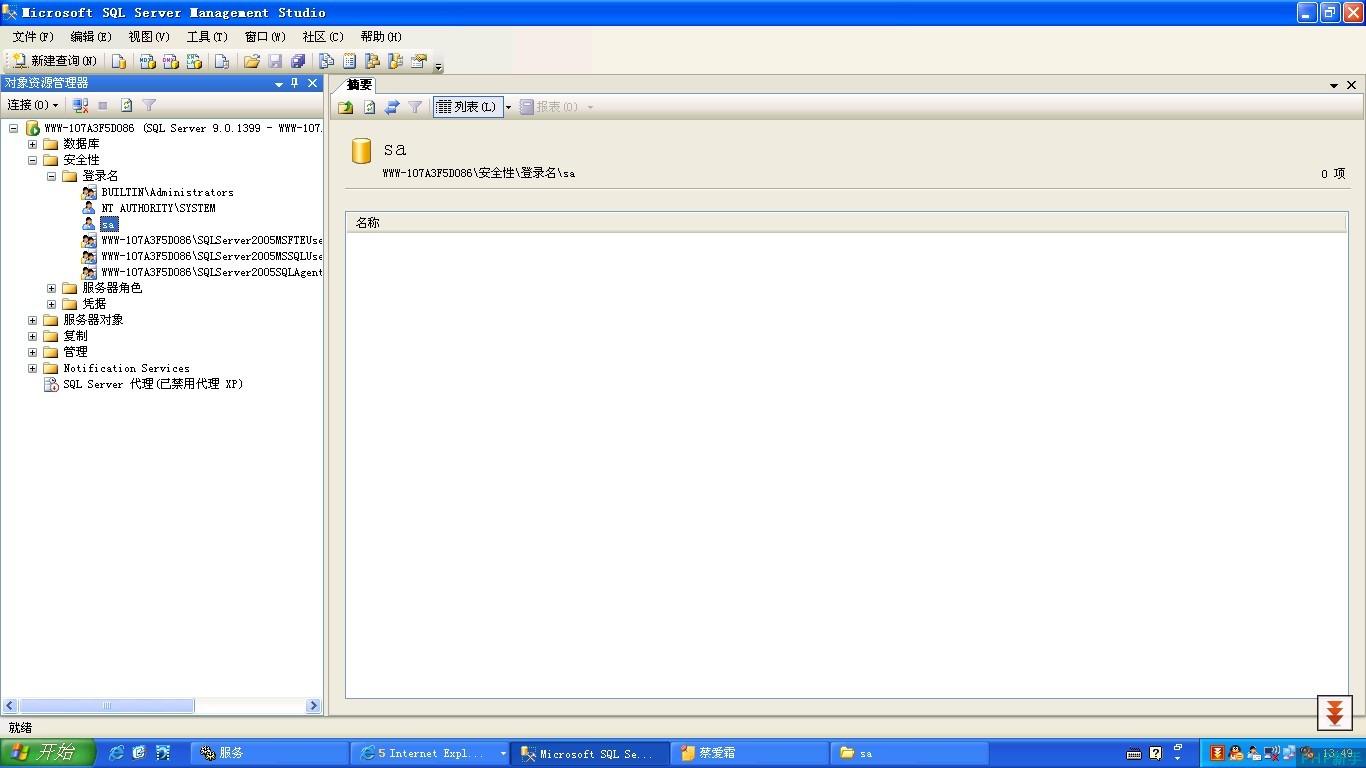Expand the Notification Services folder
The image size is (1366, 768).
point(32,368)
